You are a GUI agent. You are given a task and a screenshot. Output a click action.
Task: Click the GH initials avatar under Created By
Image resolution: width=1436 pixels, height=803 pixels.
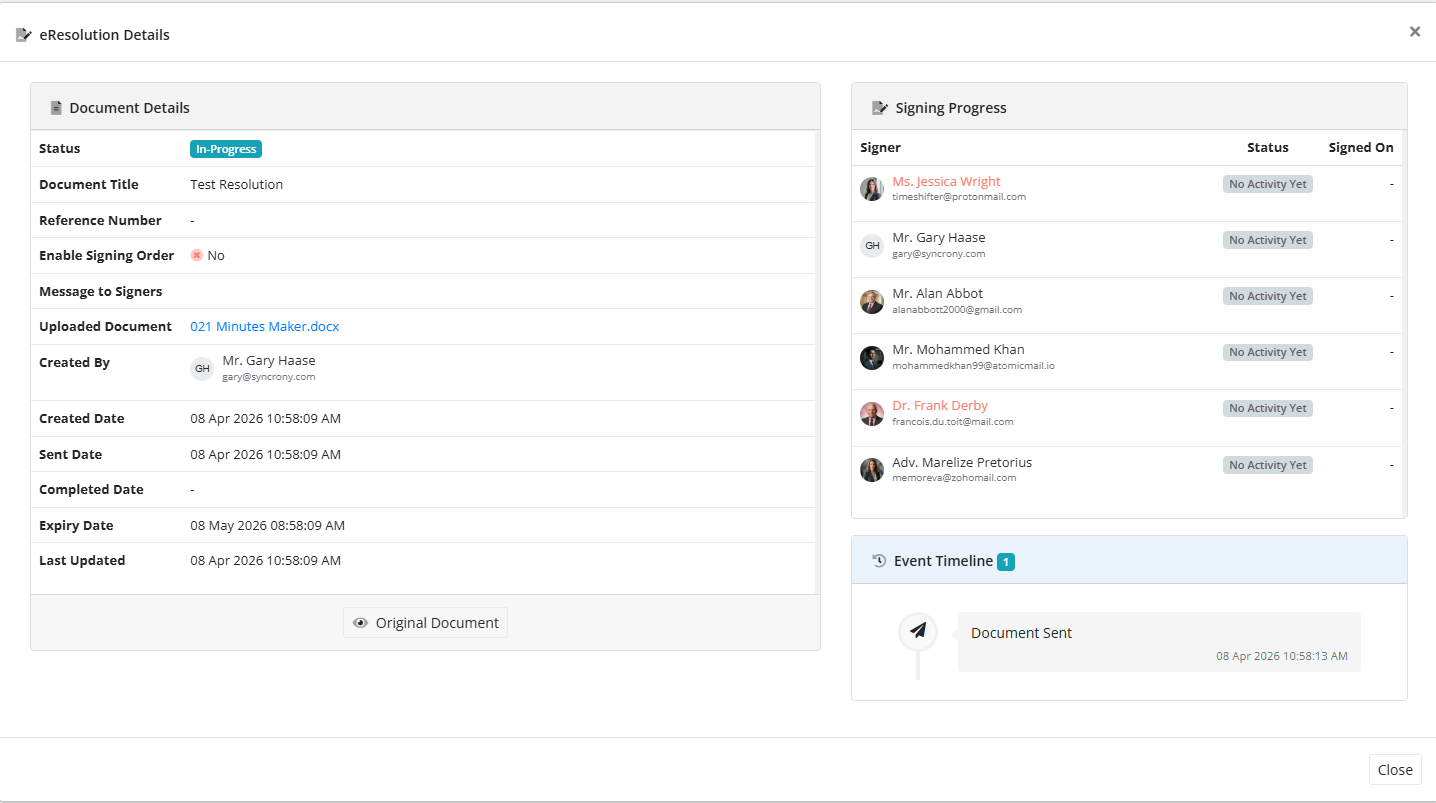click(202, 368)
